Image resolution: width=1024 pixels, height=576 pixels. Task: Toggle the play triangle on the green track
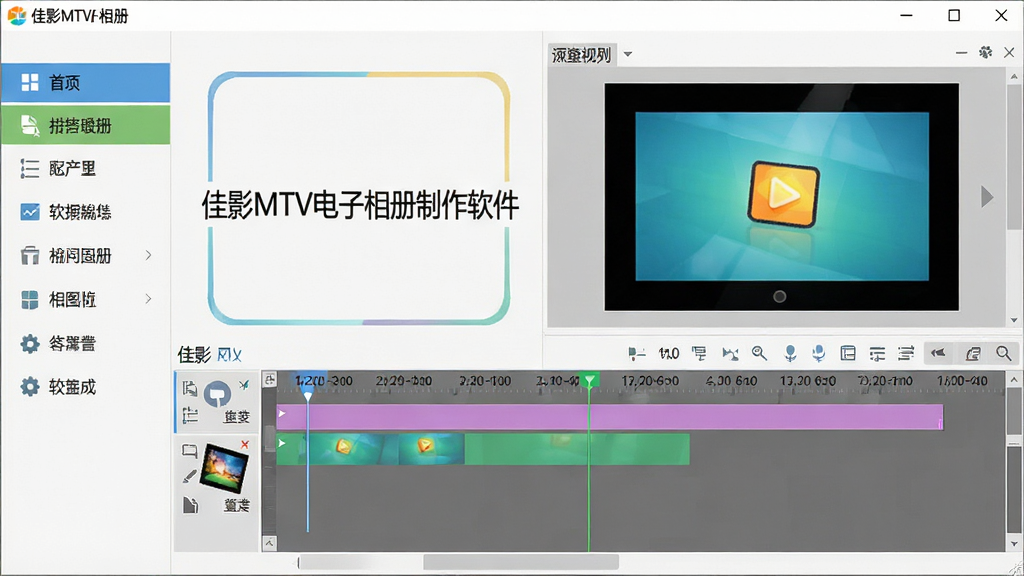[282, 443]
